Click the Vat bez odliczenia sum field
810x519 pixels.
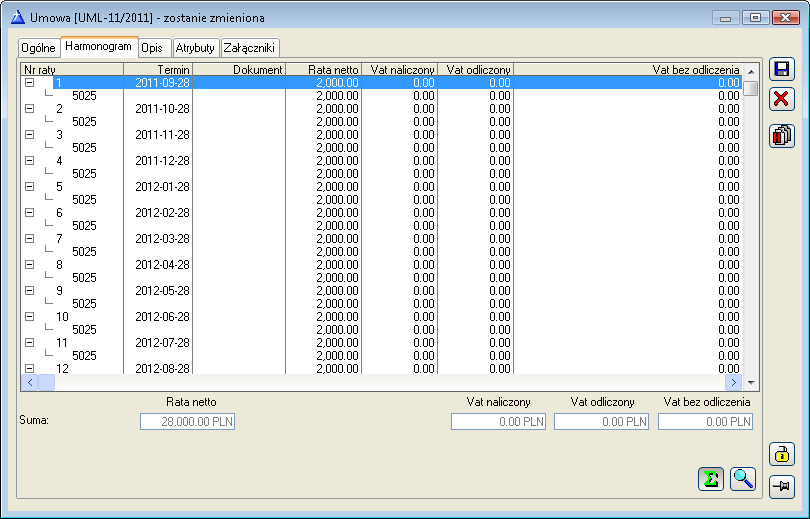point(705,421)
